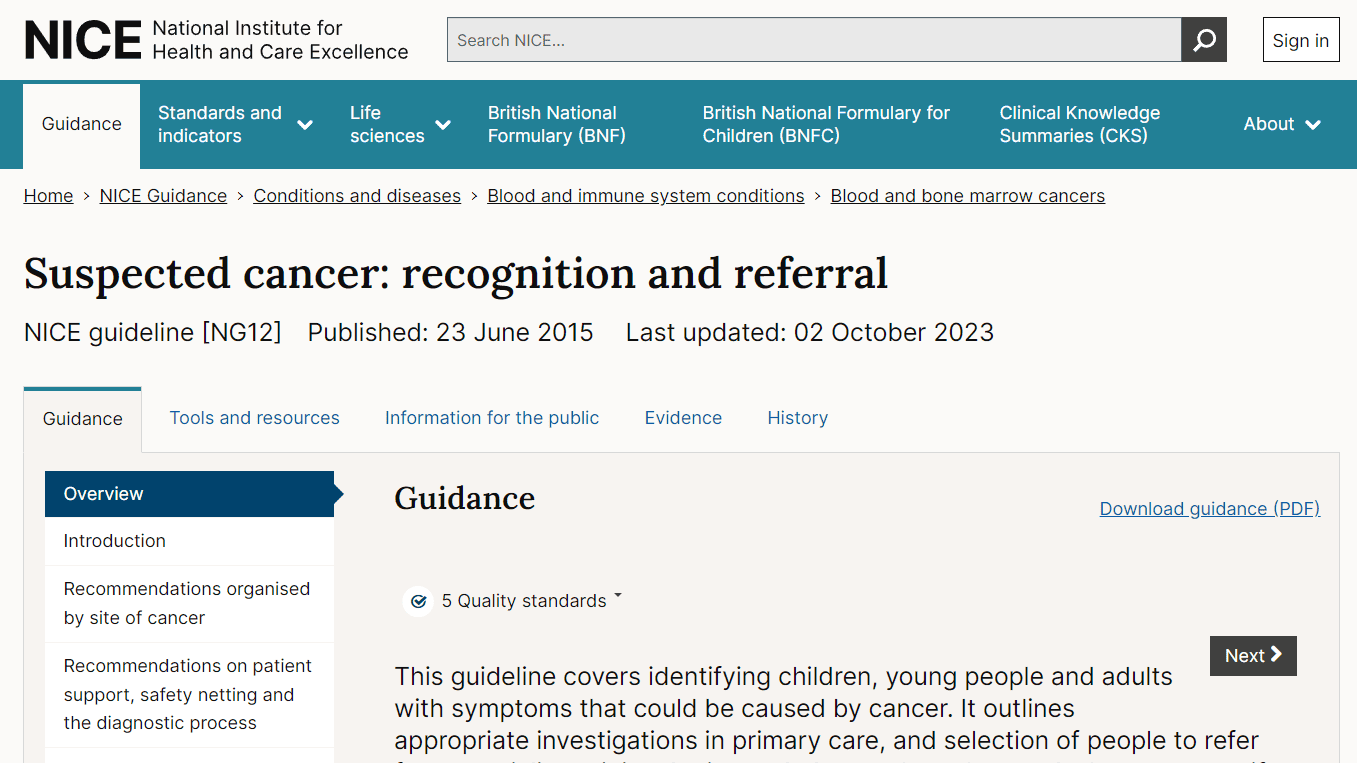Screen dimensions: 1357x763
Task: Click the search magnifier icon button
Action: tap(1204, 40)
